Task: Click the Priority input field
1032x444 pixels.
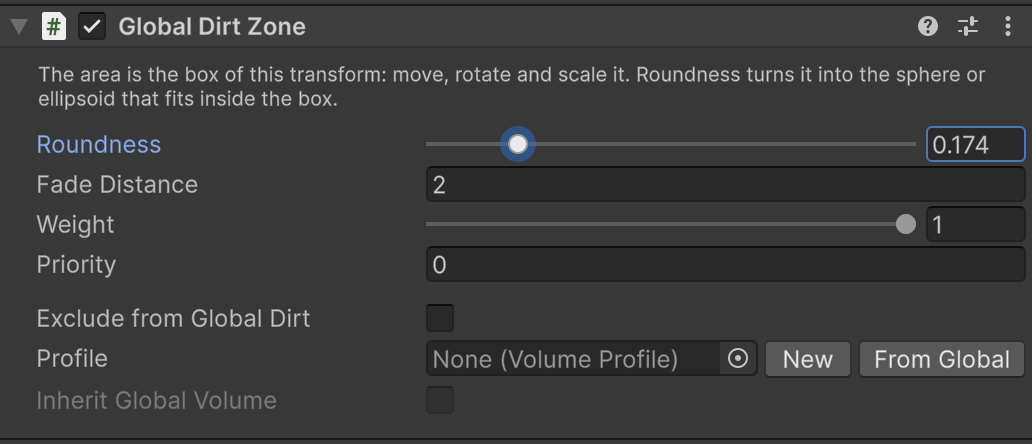Action: (x=725, y=264)
